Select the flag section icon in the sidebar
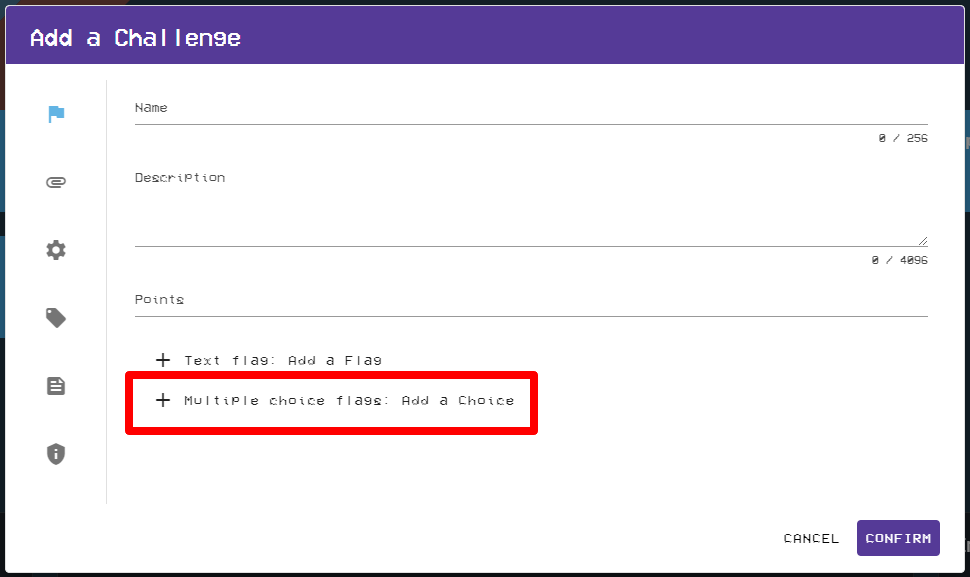Screen dimensions: 970x577 (56, 113)
